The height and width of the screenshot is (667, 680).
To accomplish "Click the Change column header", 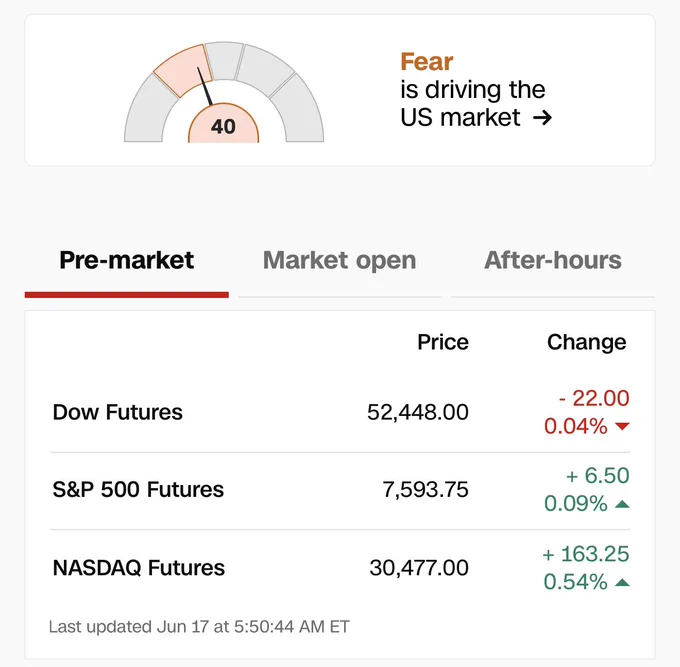I will [x=586, y=342].
